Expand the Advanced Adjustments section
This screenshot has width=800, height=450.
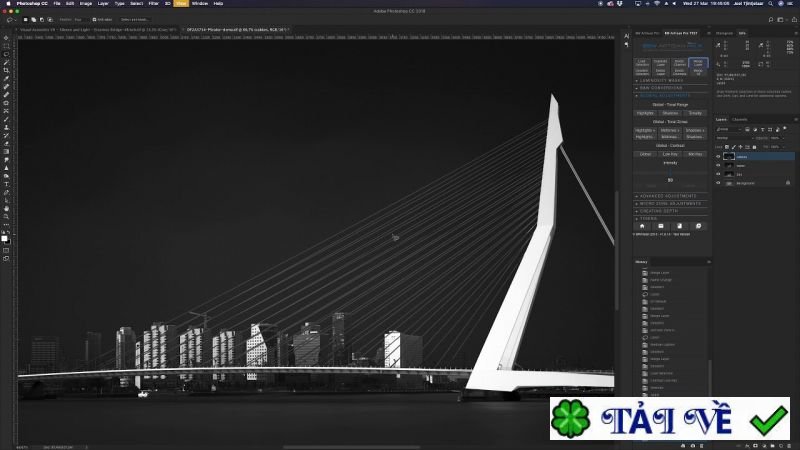670,196
